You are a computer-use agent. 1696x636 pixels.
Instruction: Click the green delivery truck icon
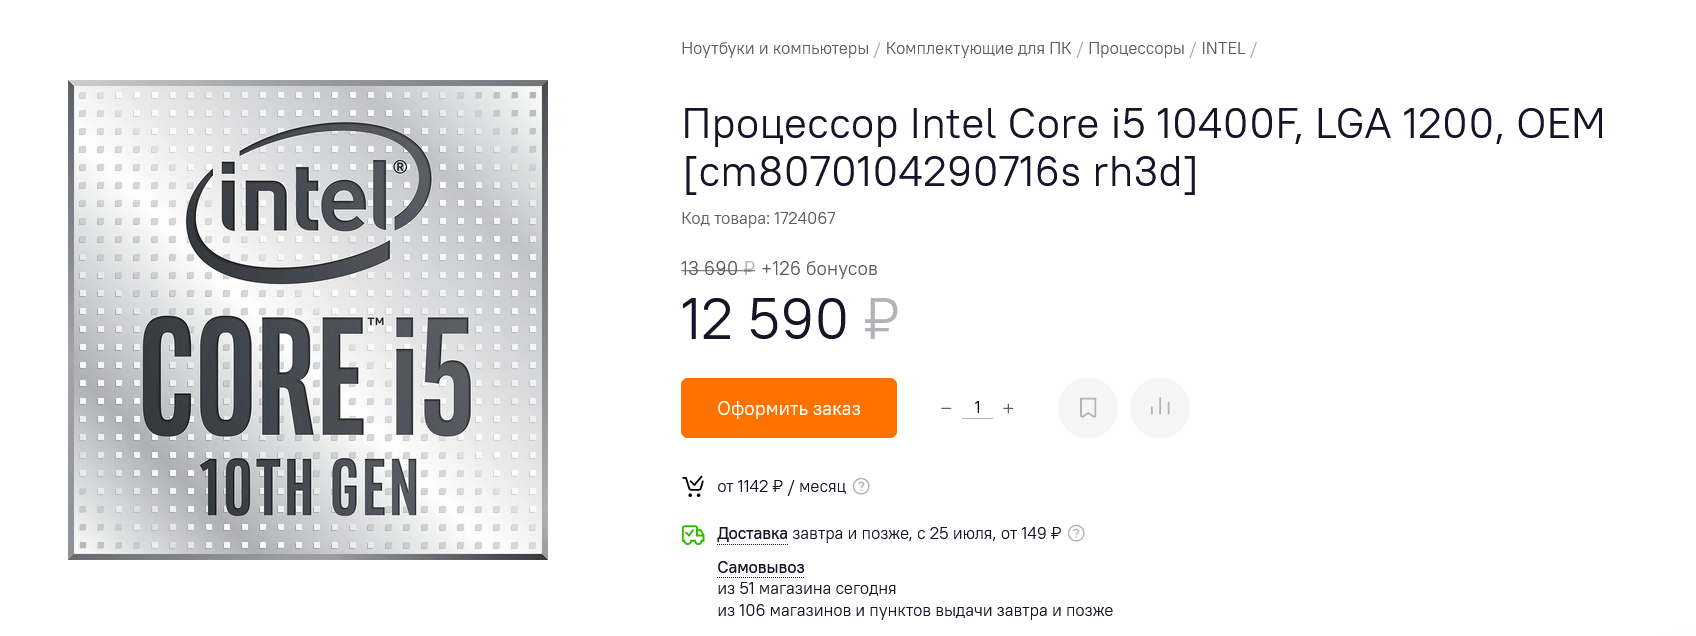pyautogui.click(x=693, y=534)
